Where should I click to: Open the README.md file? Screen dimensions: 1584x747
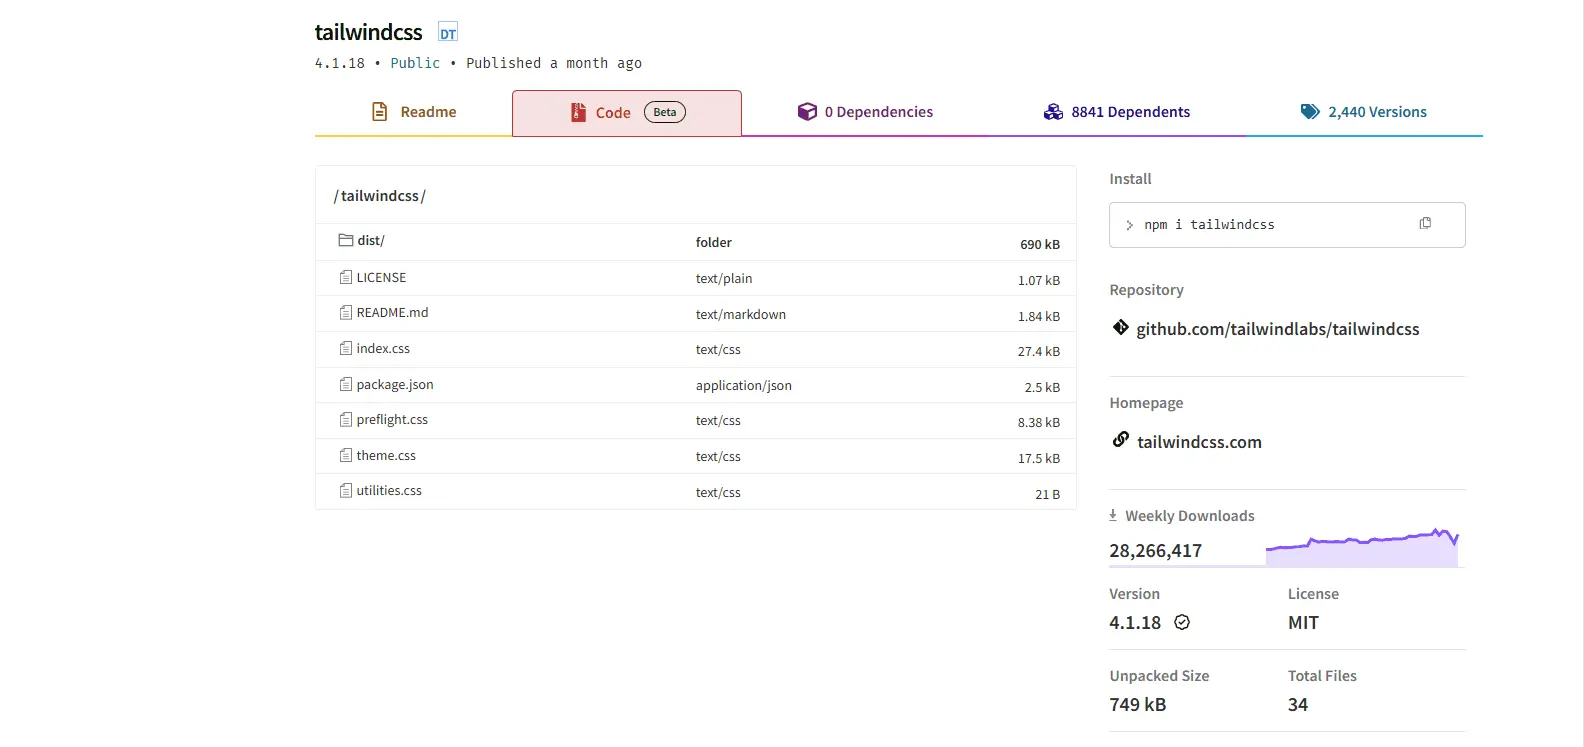392,313
